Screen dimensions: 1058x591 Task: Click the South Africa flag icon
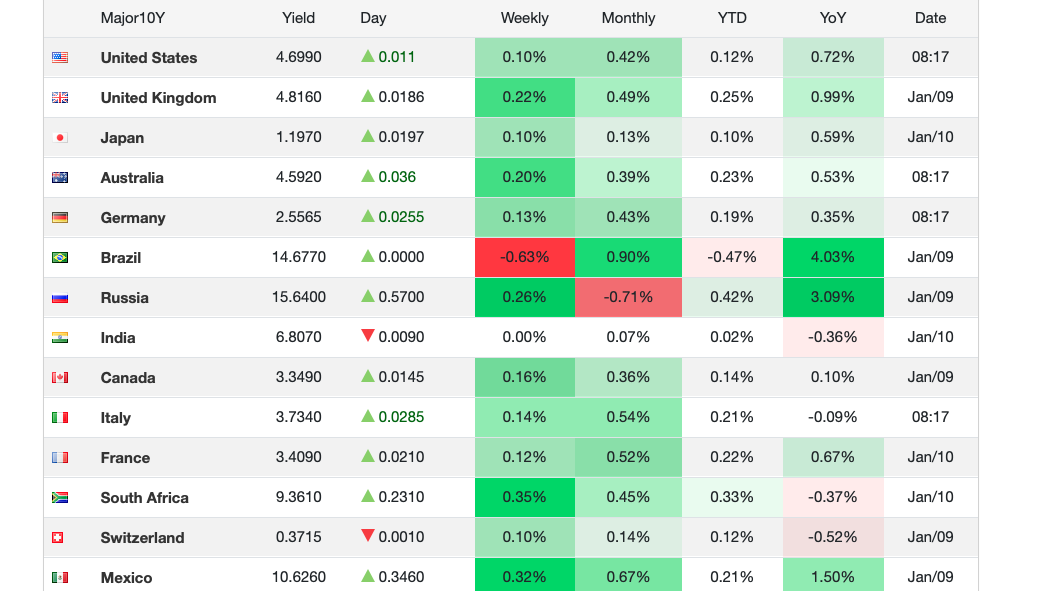(60, 497)
